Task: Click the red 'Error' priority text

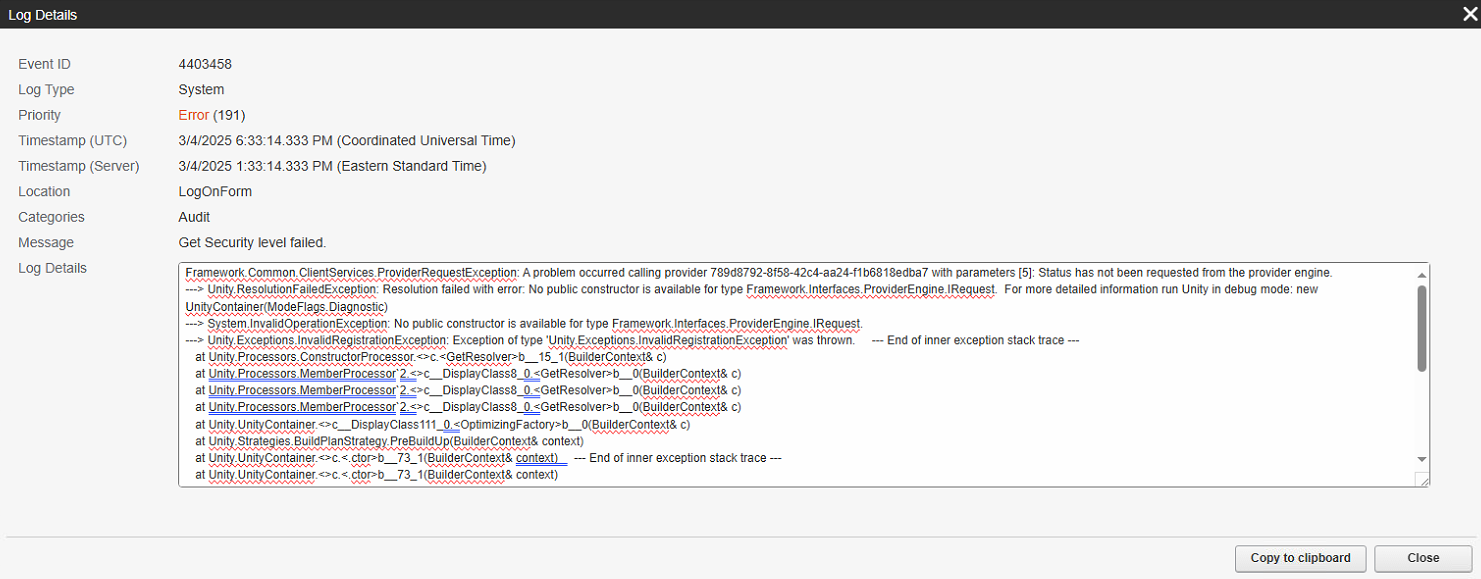Action: [x=194, y=115]
